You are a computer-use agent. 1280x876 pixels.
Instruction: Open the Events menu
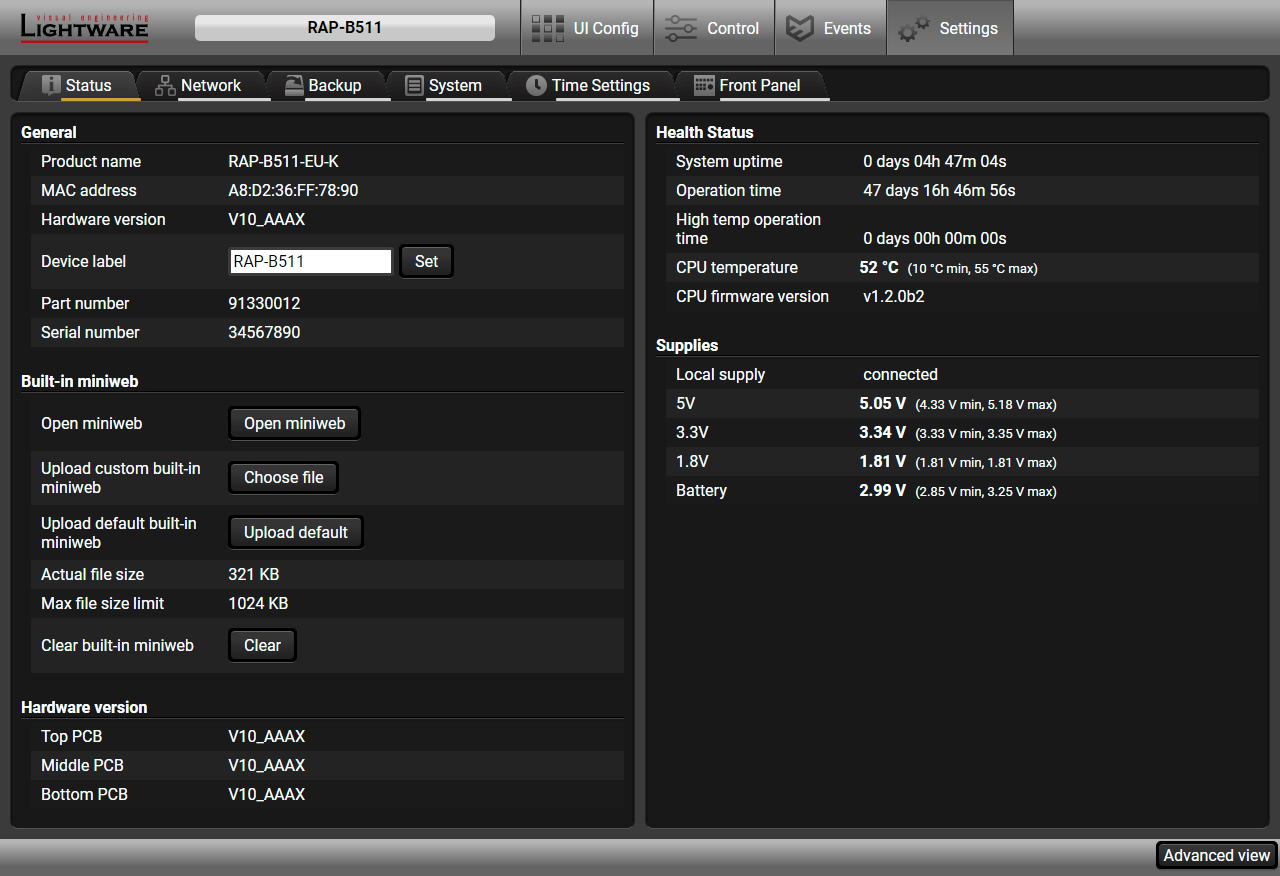[830, 28]
